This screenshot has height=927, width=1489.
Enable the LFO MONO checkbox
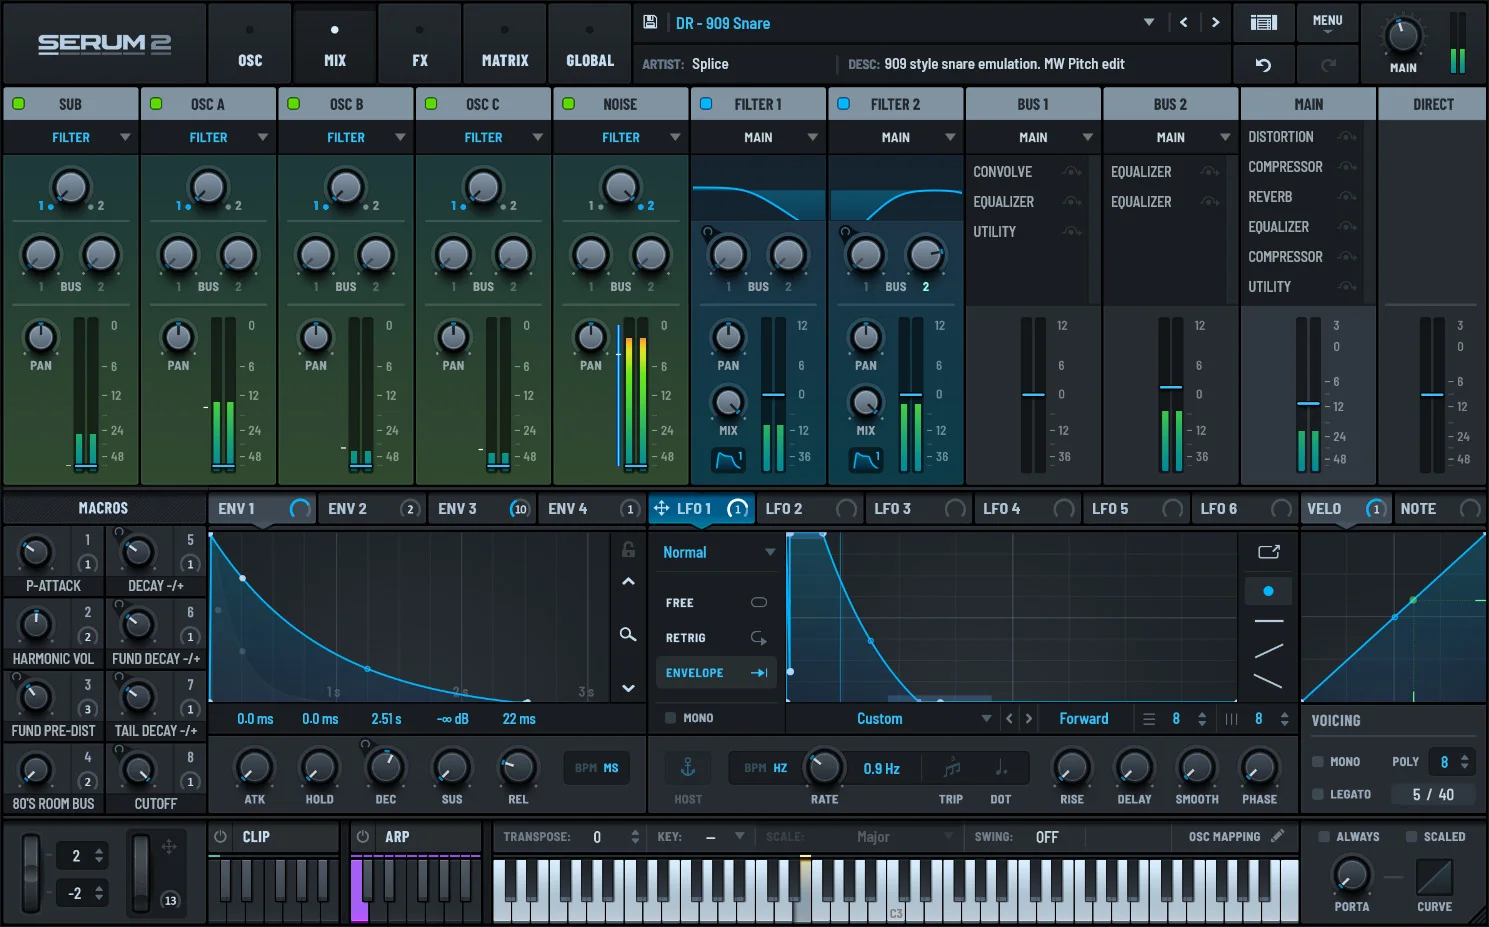point(670,718)
